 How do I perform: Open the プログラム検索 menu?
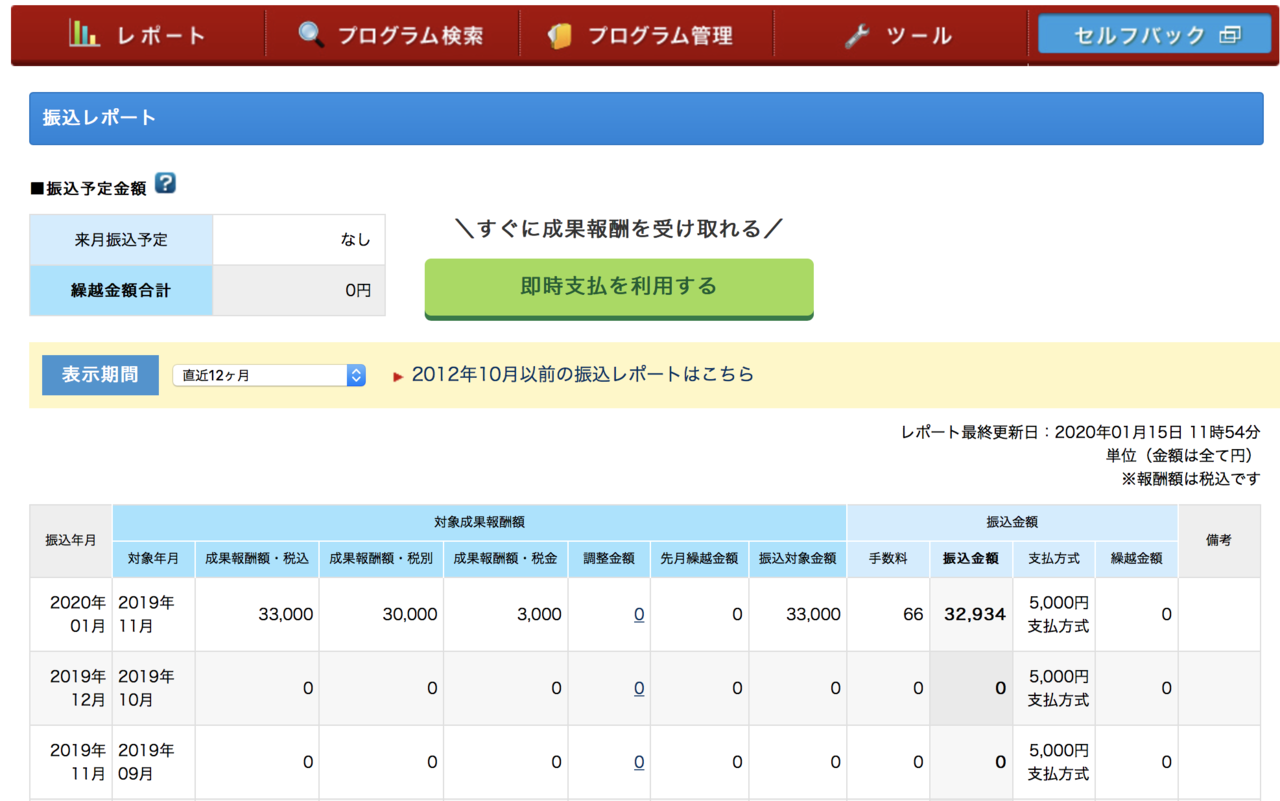click(x=392, y=35)
